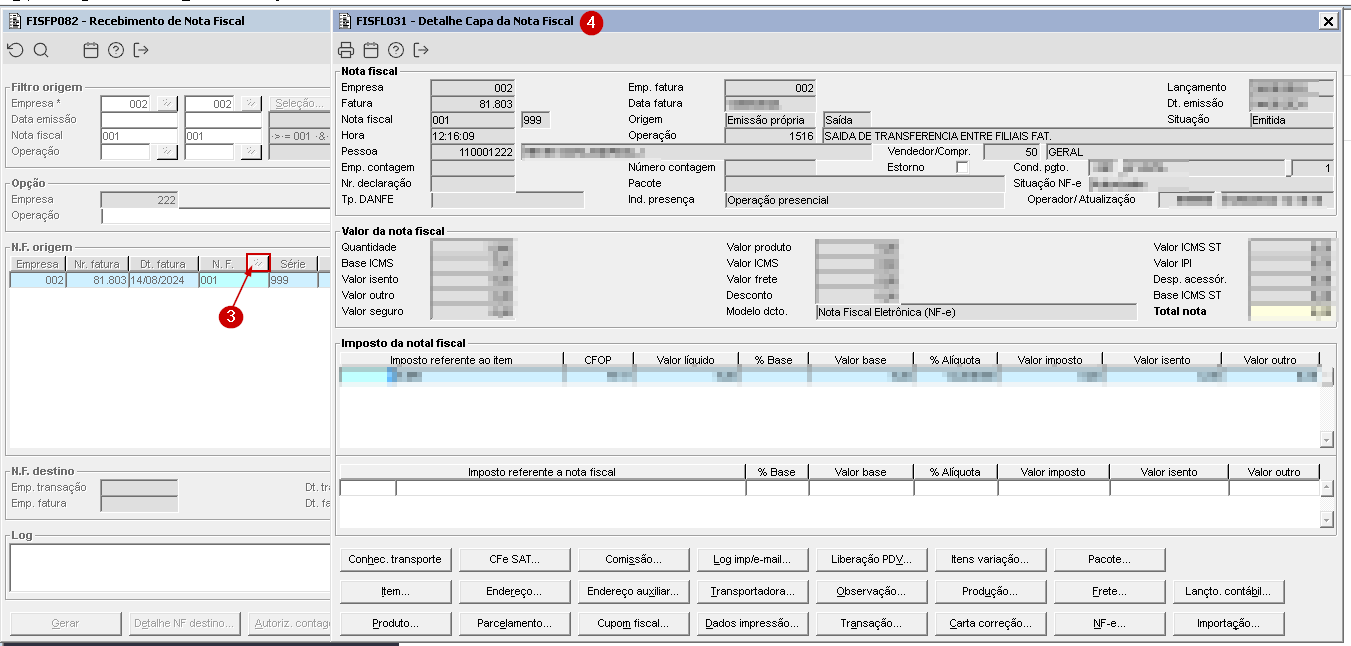Viewport: 1351px width, 646px height.
Task: Open Transportadora... details
Action: [752, 591]
